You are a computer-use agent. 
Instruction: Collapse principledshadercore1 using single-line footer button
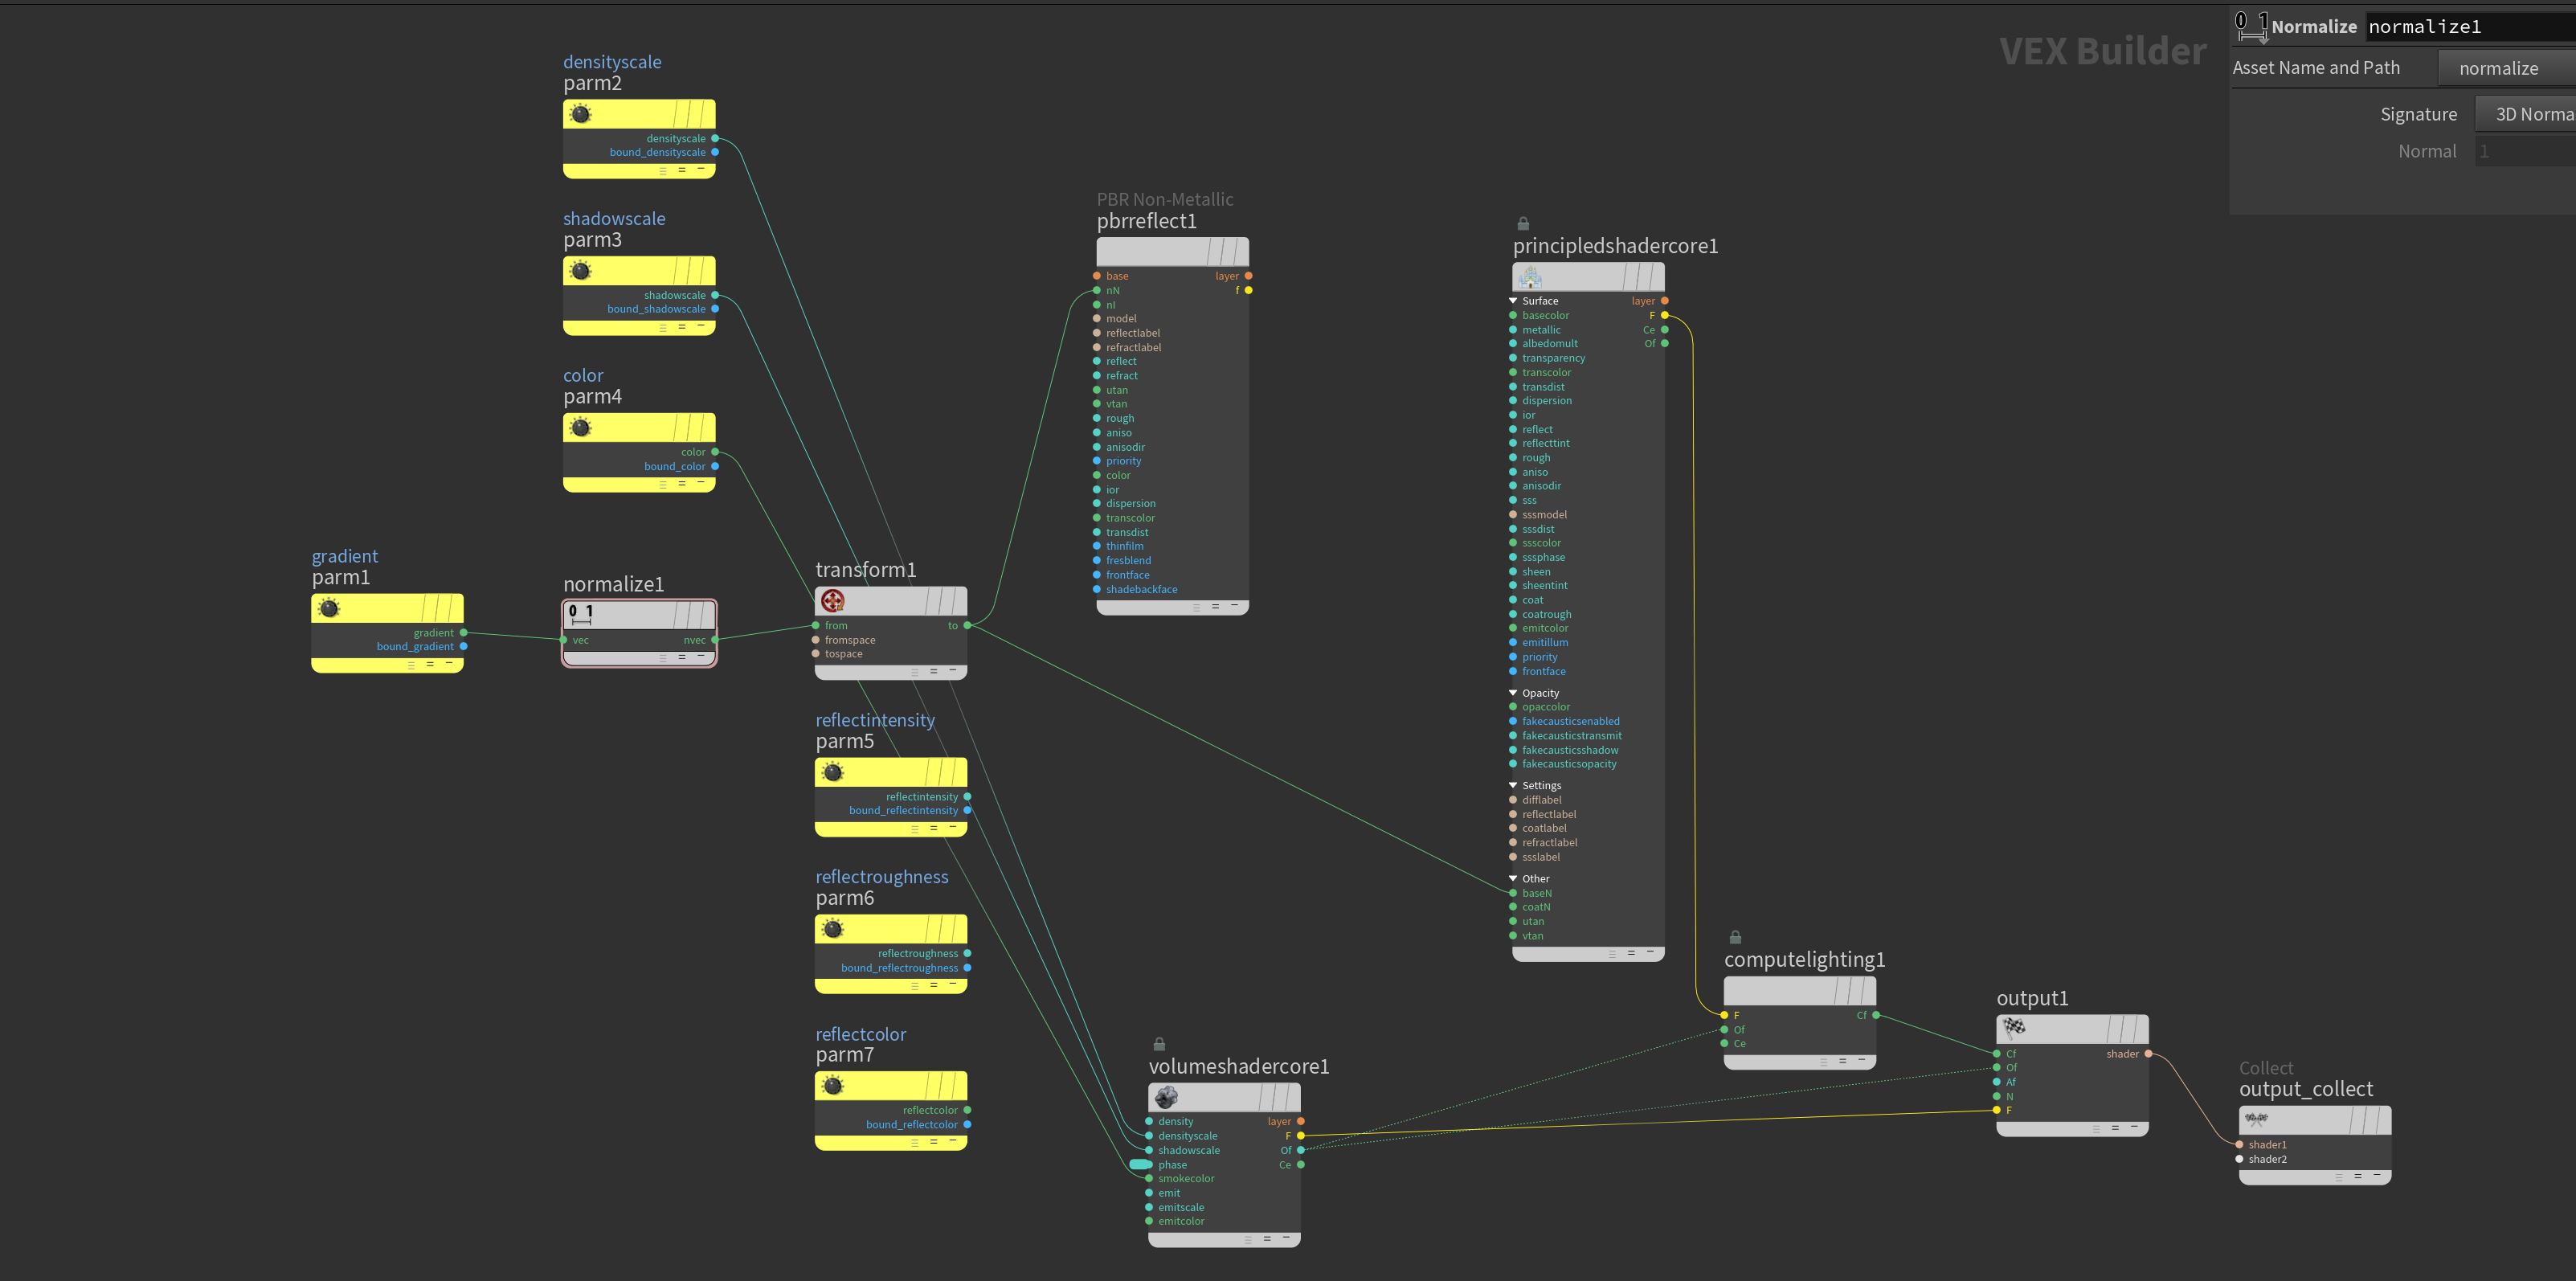point(1651,952)
